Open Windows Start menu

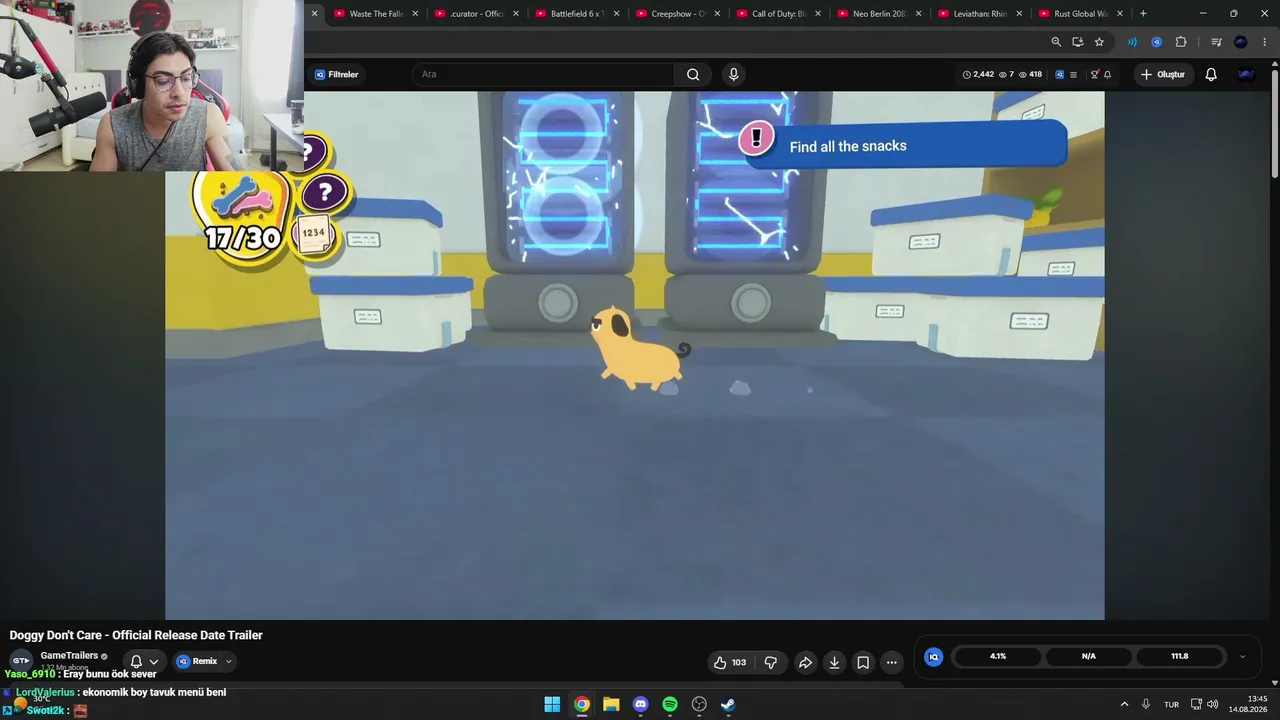pos(552,704)
